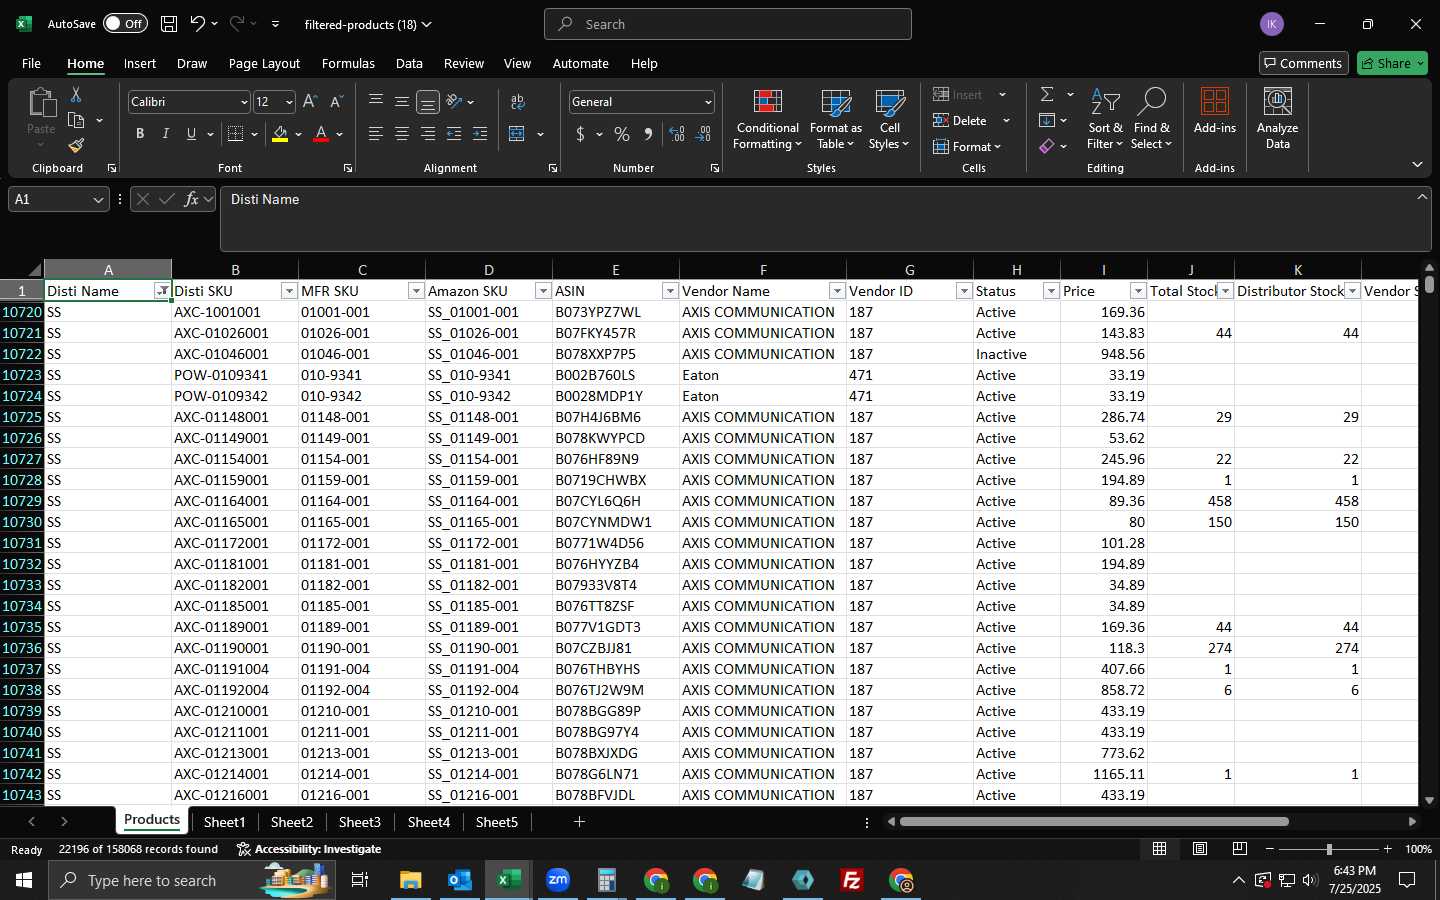Open Sort & Filter menu
Screen dimensions: 1440x900
click(x=1105, y=121)
